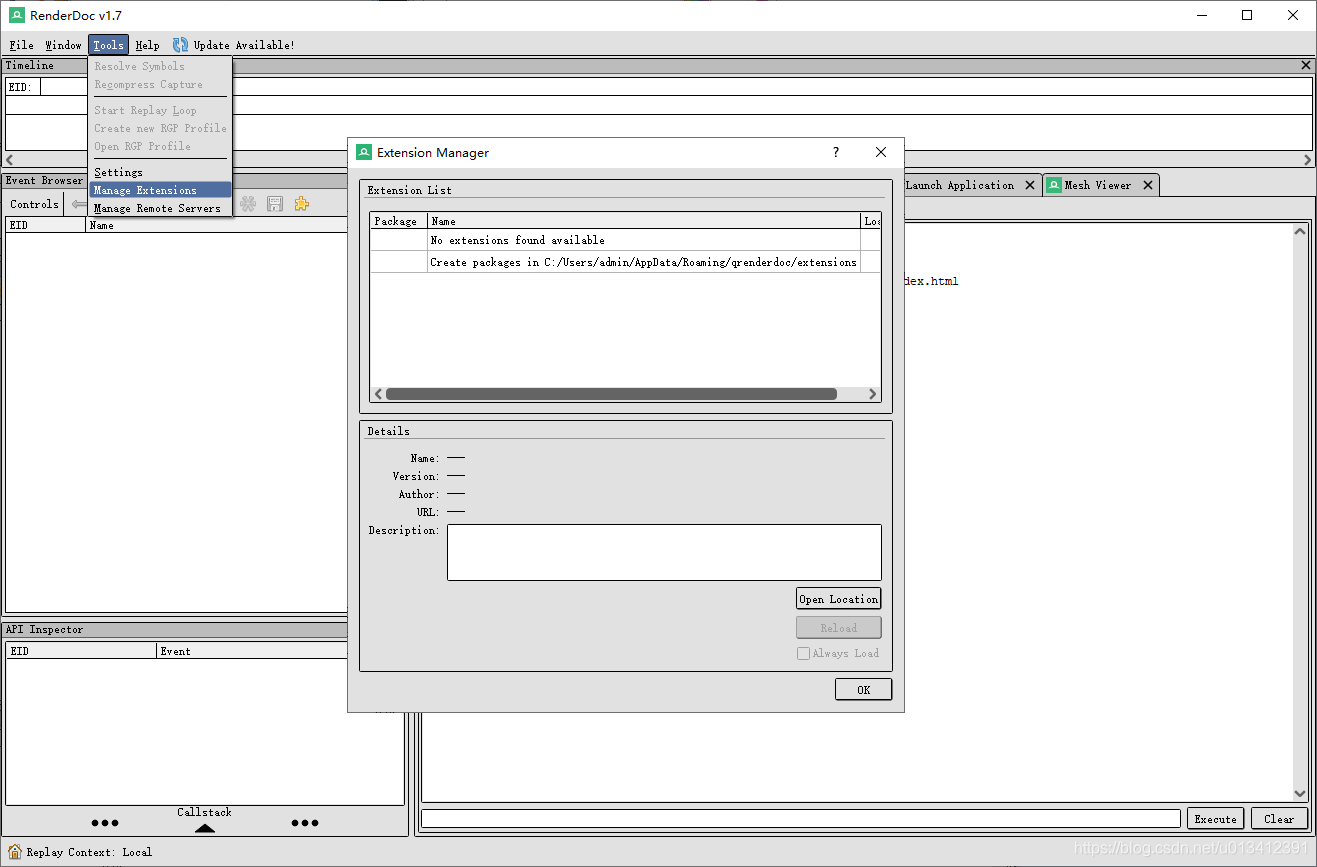The width and height of the screenshot is (1317, 867).
Task: Click the Controls button in Event Browser
Action: tap(34, 204)
